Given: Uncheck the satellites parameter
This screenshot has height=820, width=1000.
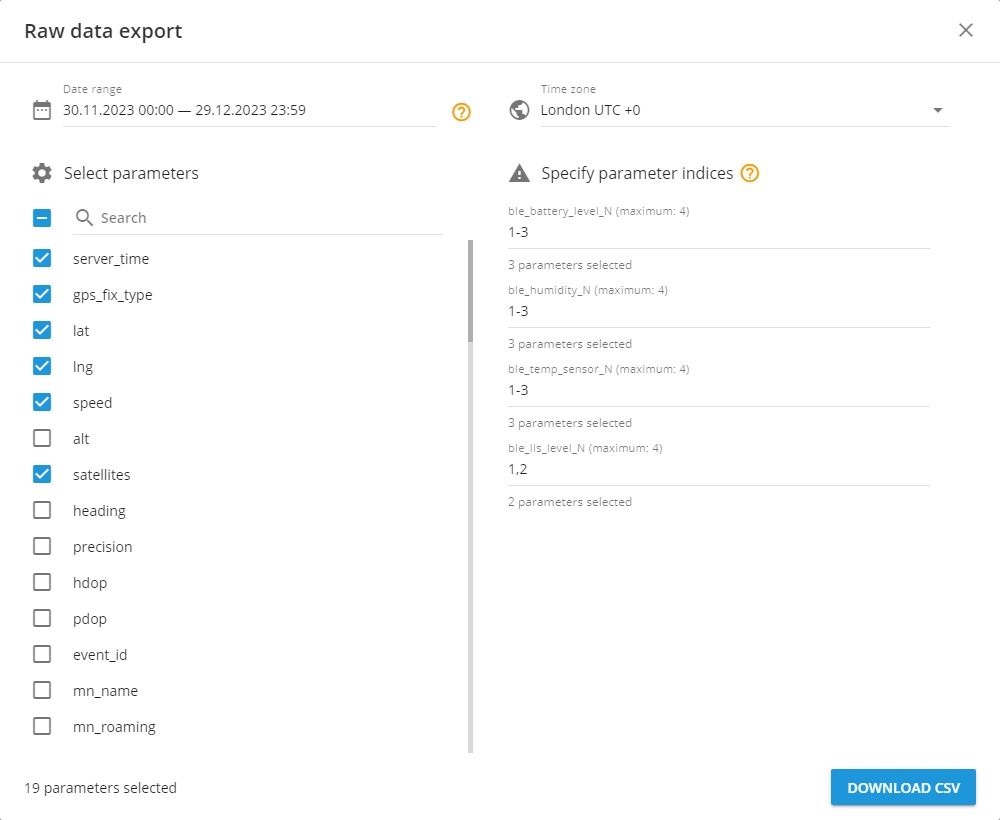Looking at the screenshot, I should coord(41,474).
